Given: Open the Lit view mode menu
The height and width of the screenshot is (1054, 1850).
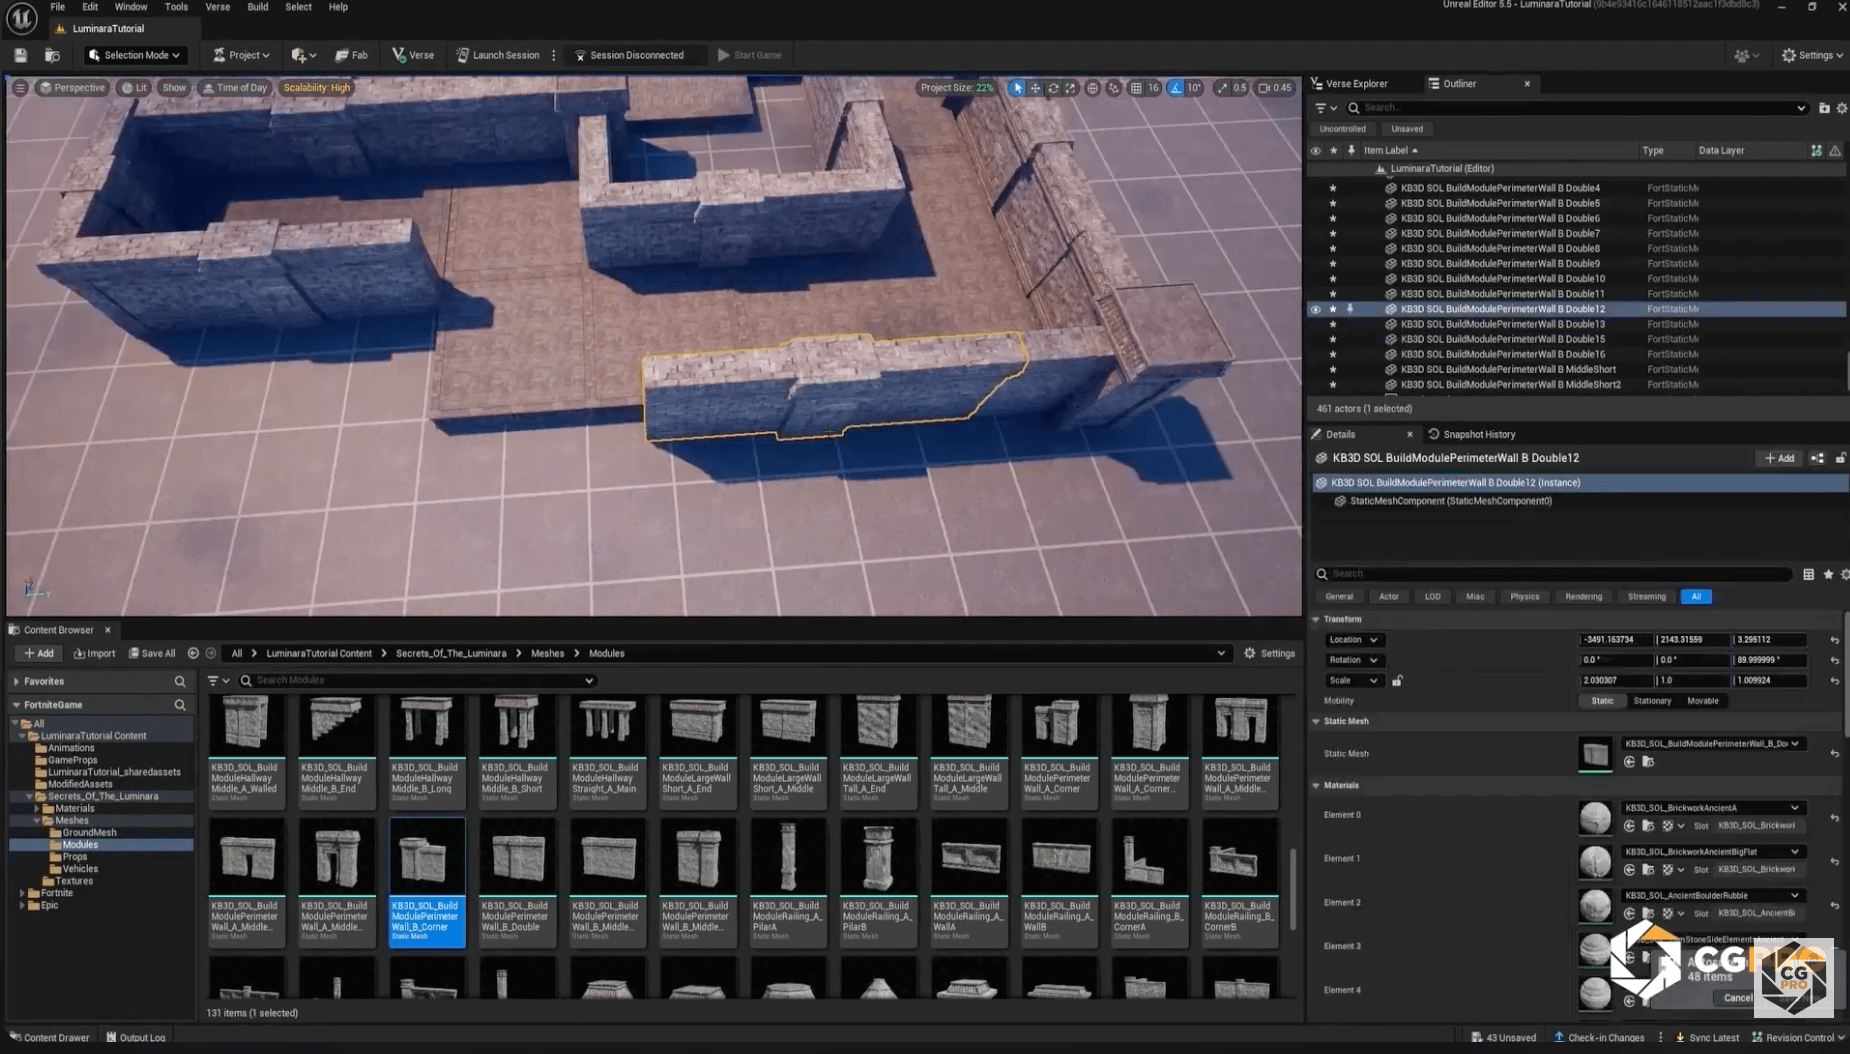Looking at the screenshot, I should point(134,88).
